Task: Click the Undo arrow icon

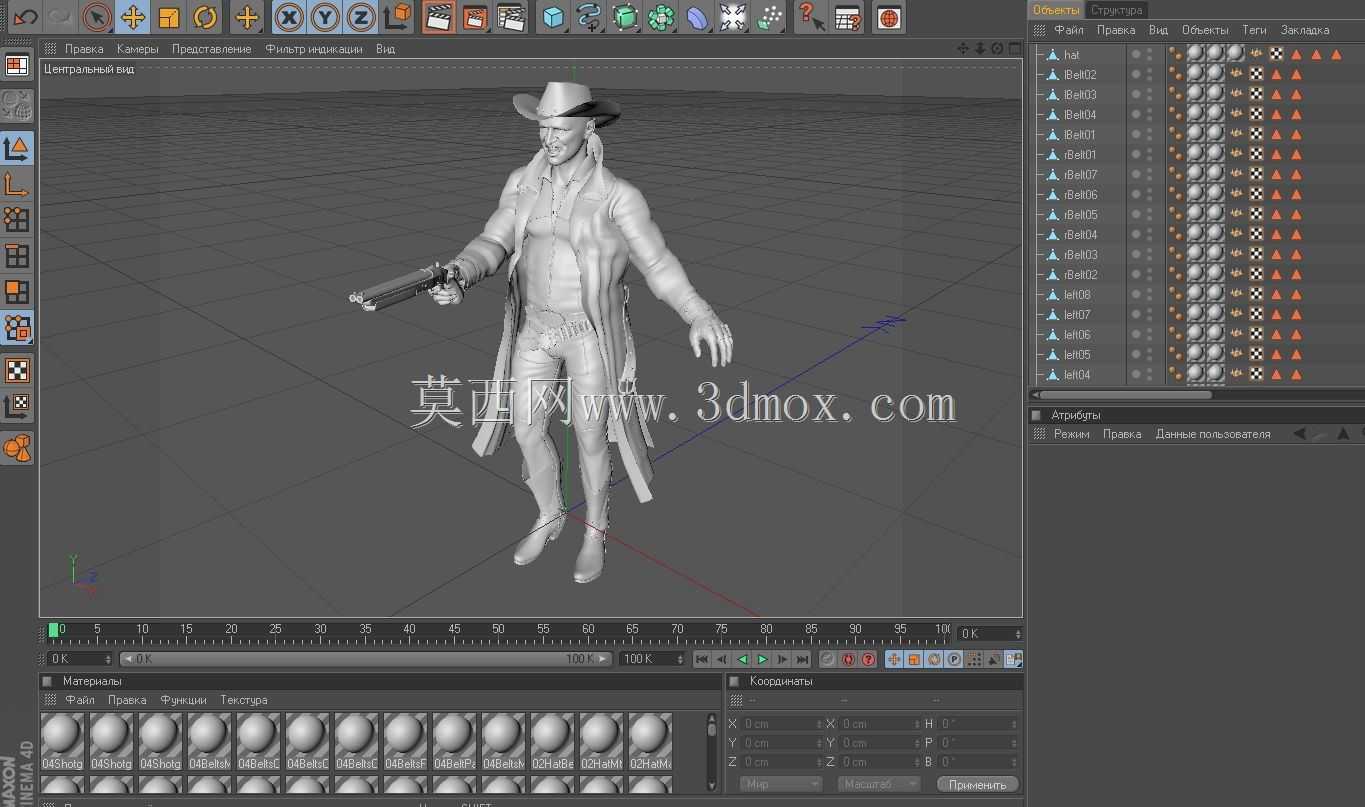Action: tap(25, 17)
